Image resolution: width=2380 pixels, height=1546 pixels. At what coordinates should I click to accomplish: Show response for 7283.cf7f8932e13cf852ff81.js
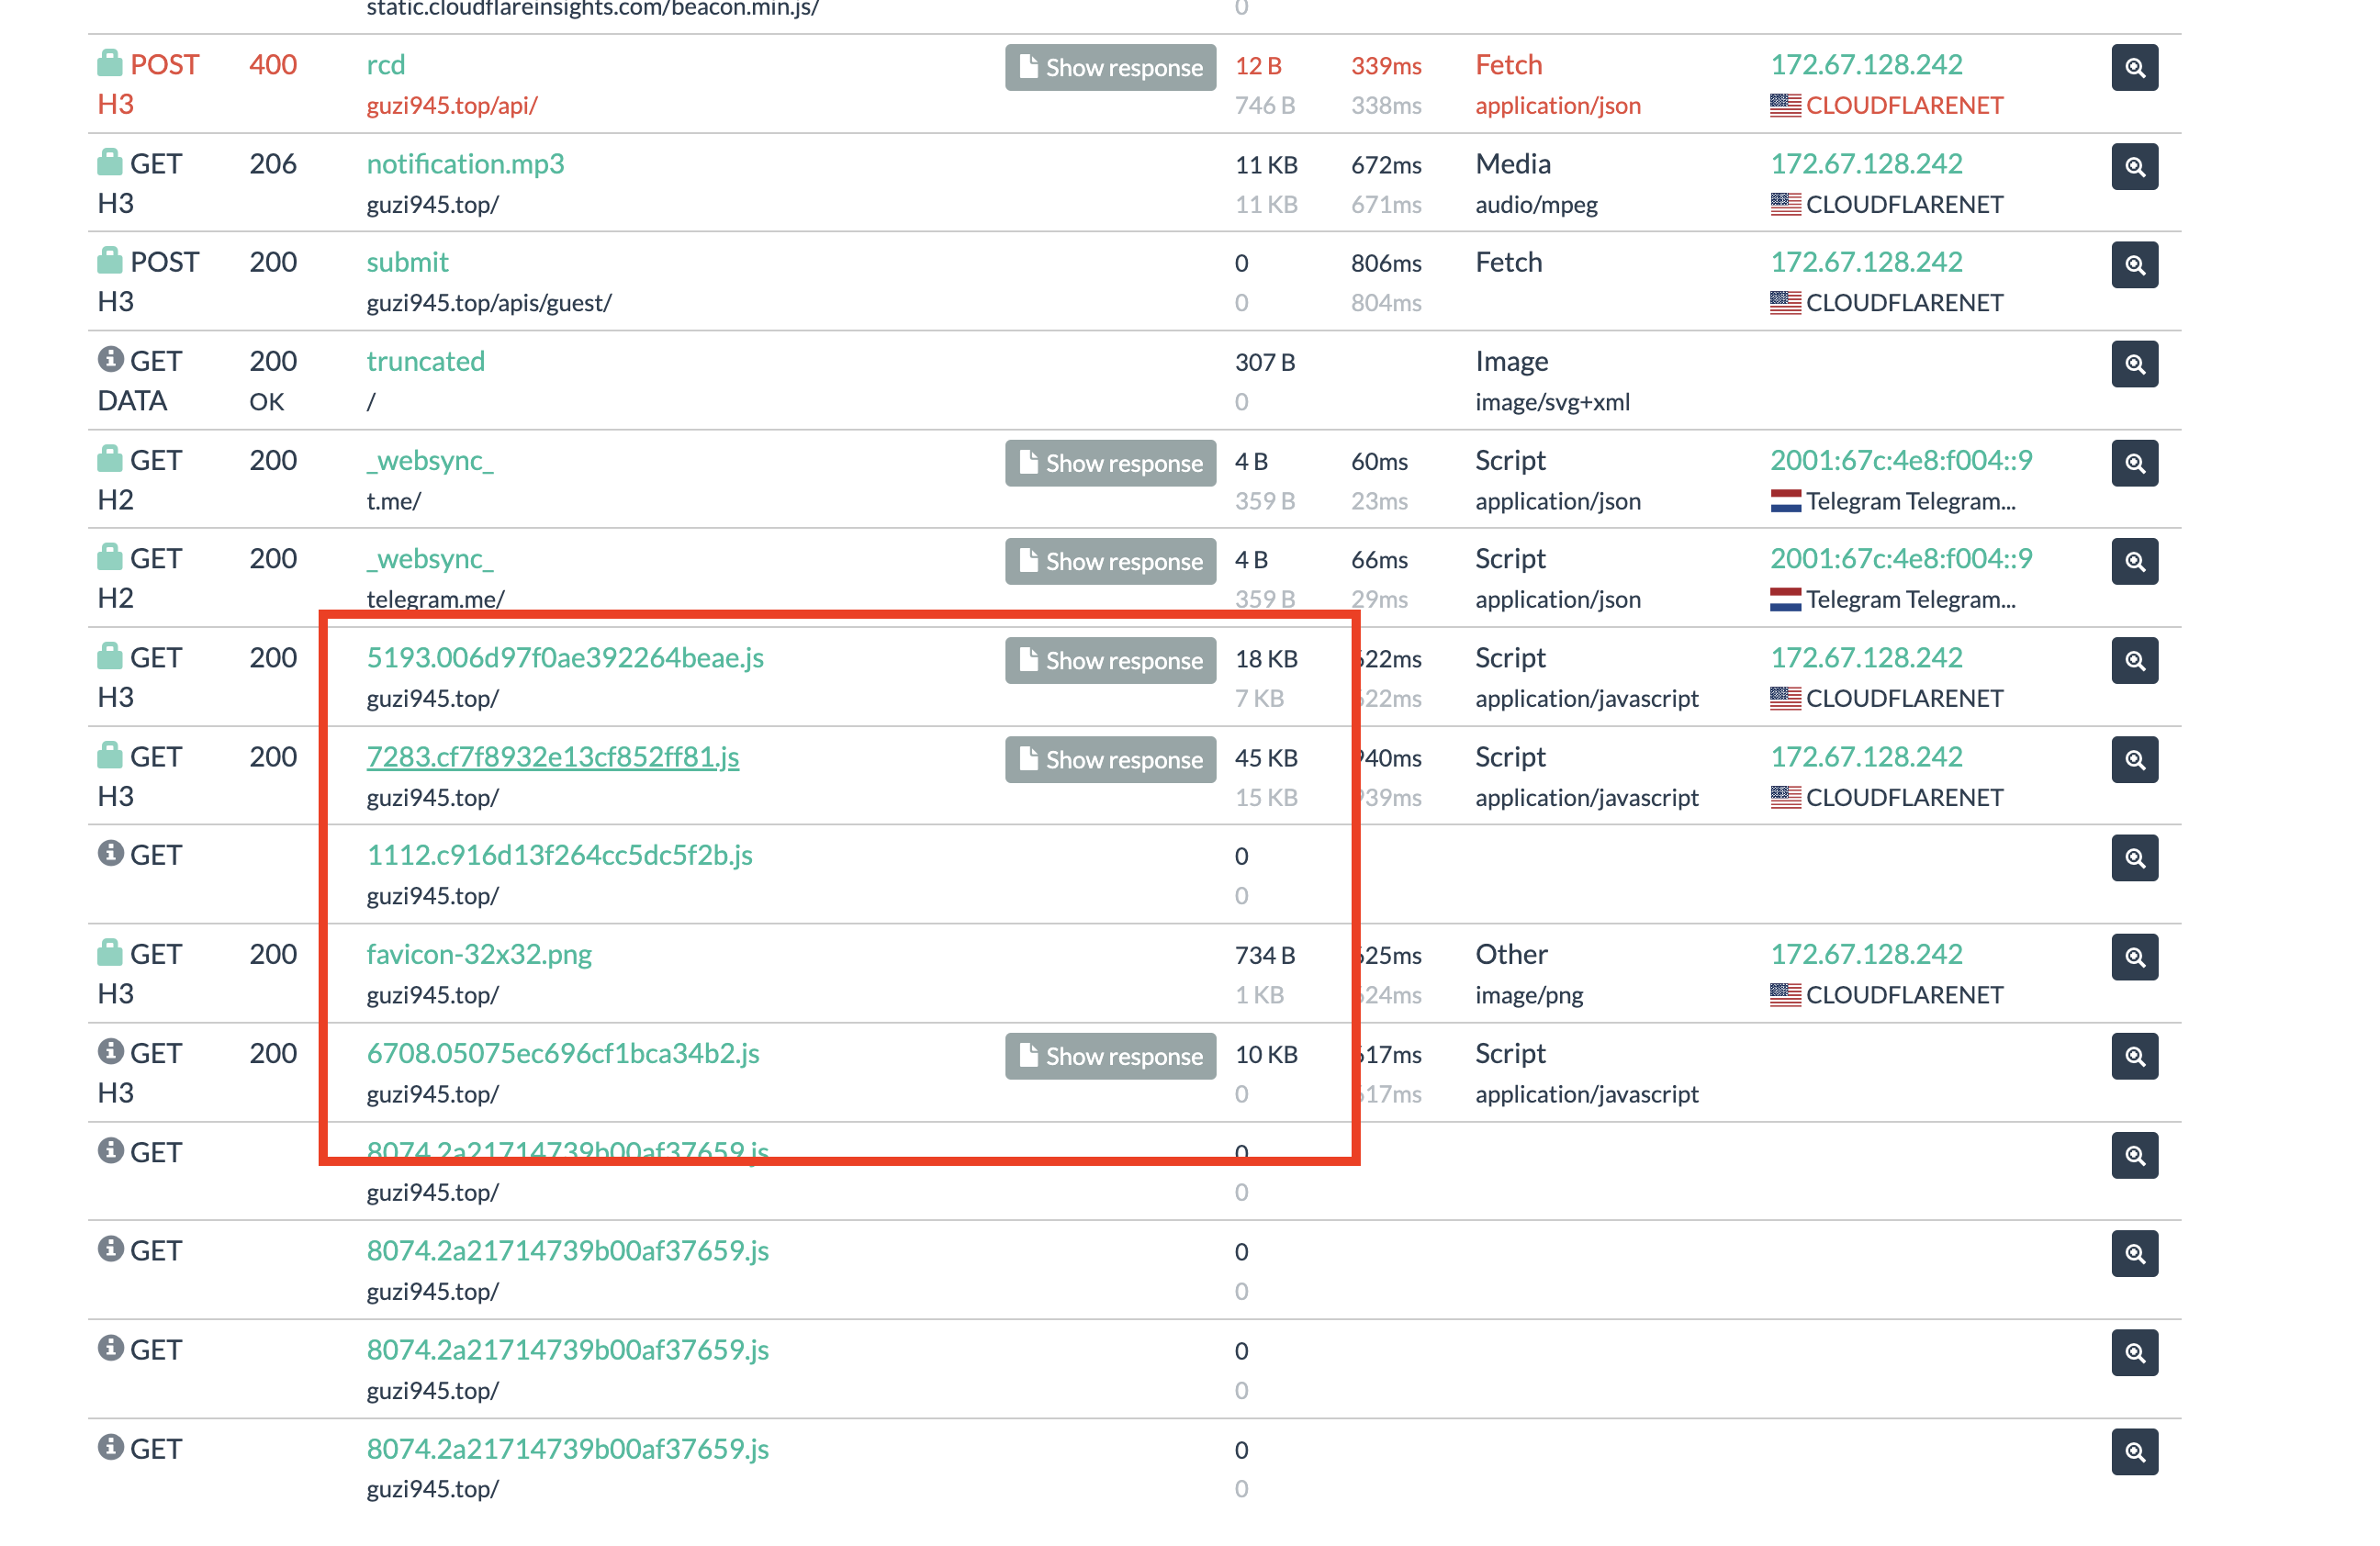tap(1110, 759)
